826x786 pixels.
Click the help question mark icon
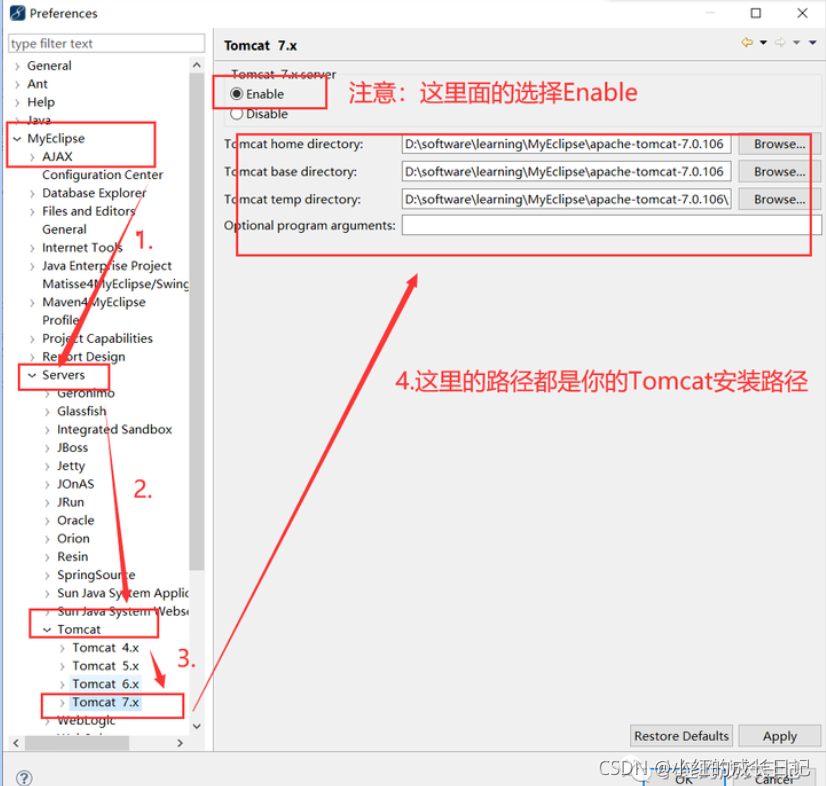pyautogui.click(x=24, y=778)
